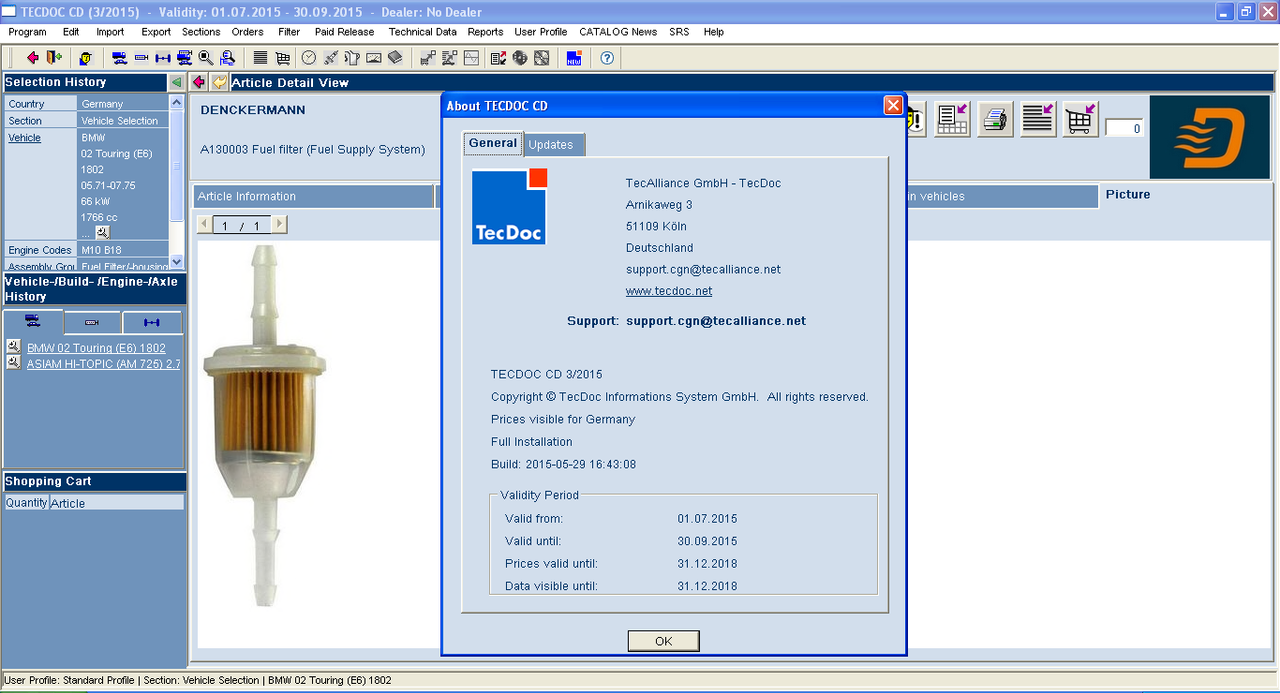Click the Article column header in Shopping Cart
This screenshot has width=1280, height=693.
coord(117,503)
